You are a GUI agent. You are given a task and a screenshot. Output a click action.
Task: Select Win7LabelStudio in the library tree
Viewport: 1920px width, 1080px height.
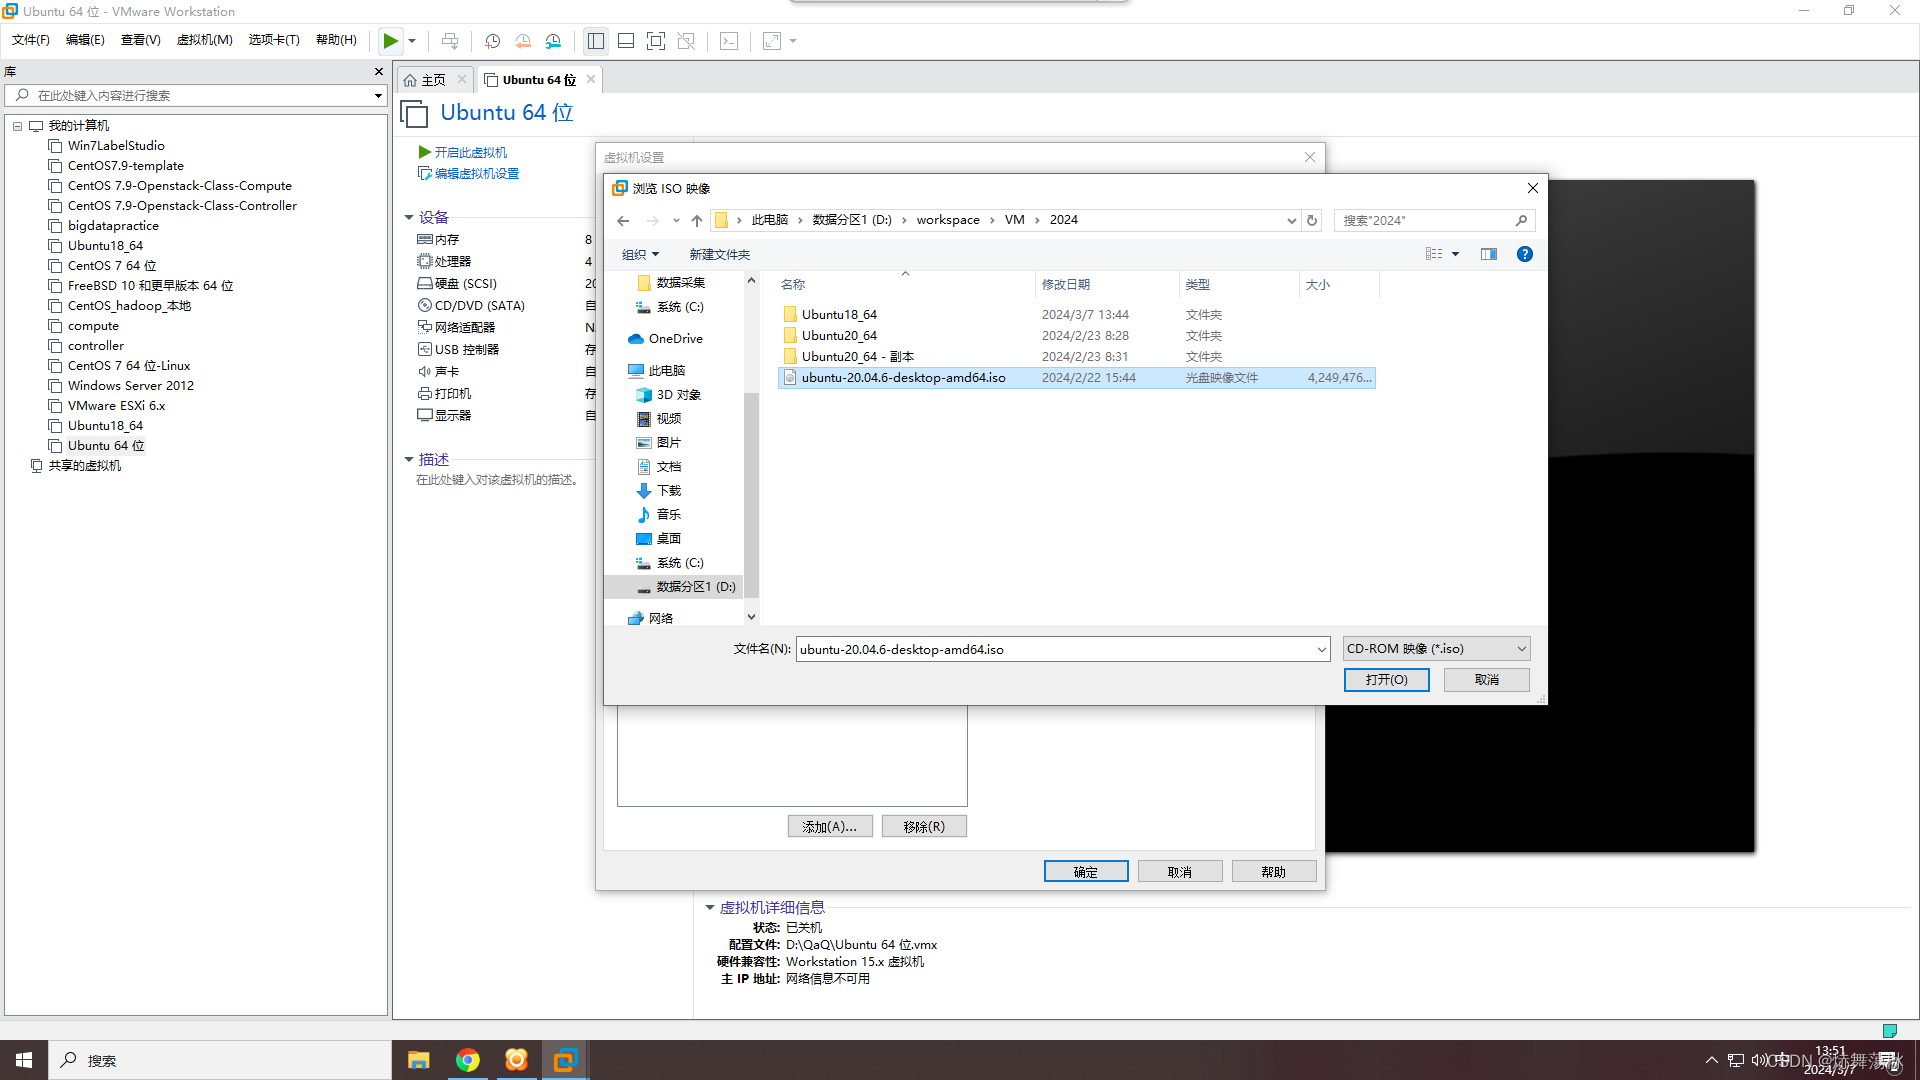[x=116, y=146]
